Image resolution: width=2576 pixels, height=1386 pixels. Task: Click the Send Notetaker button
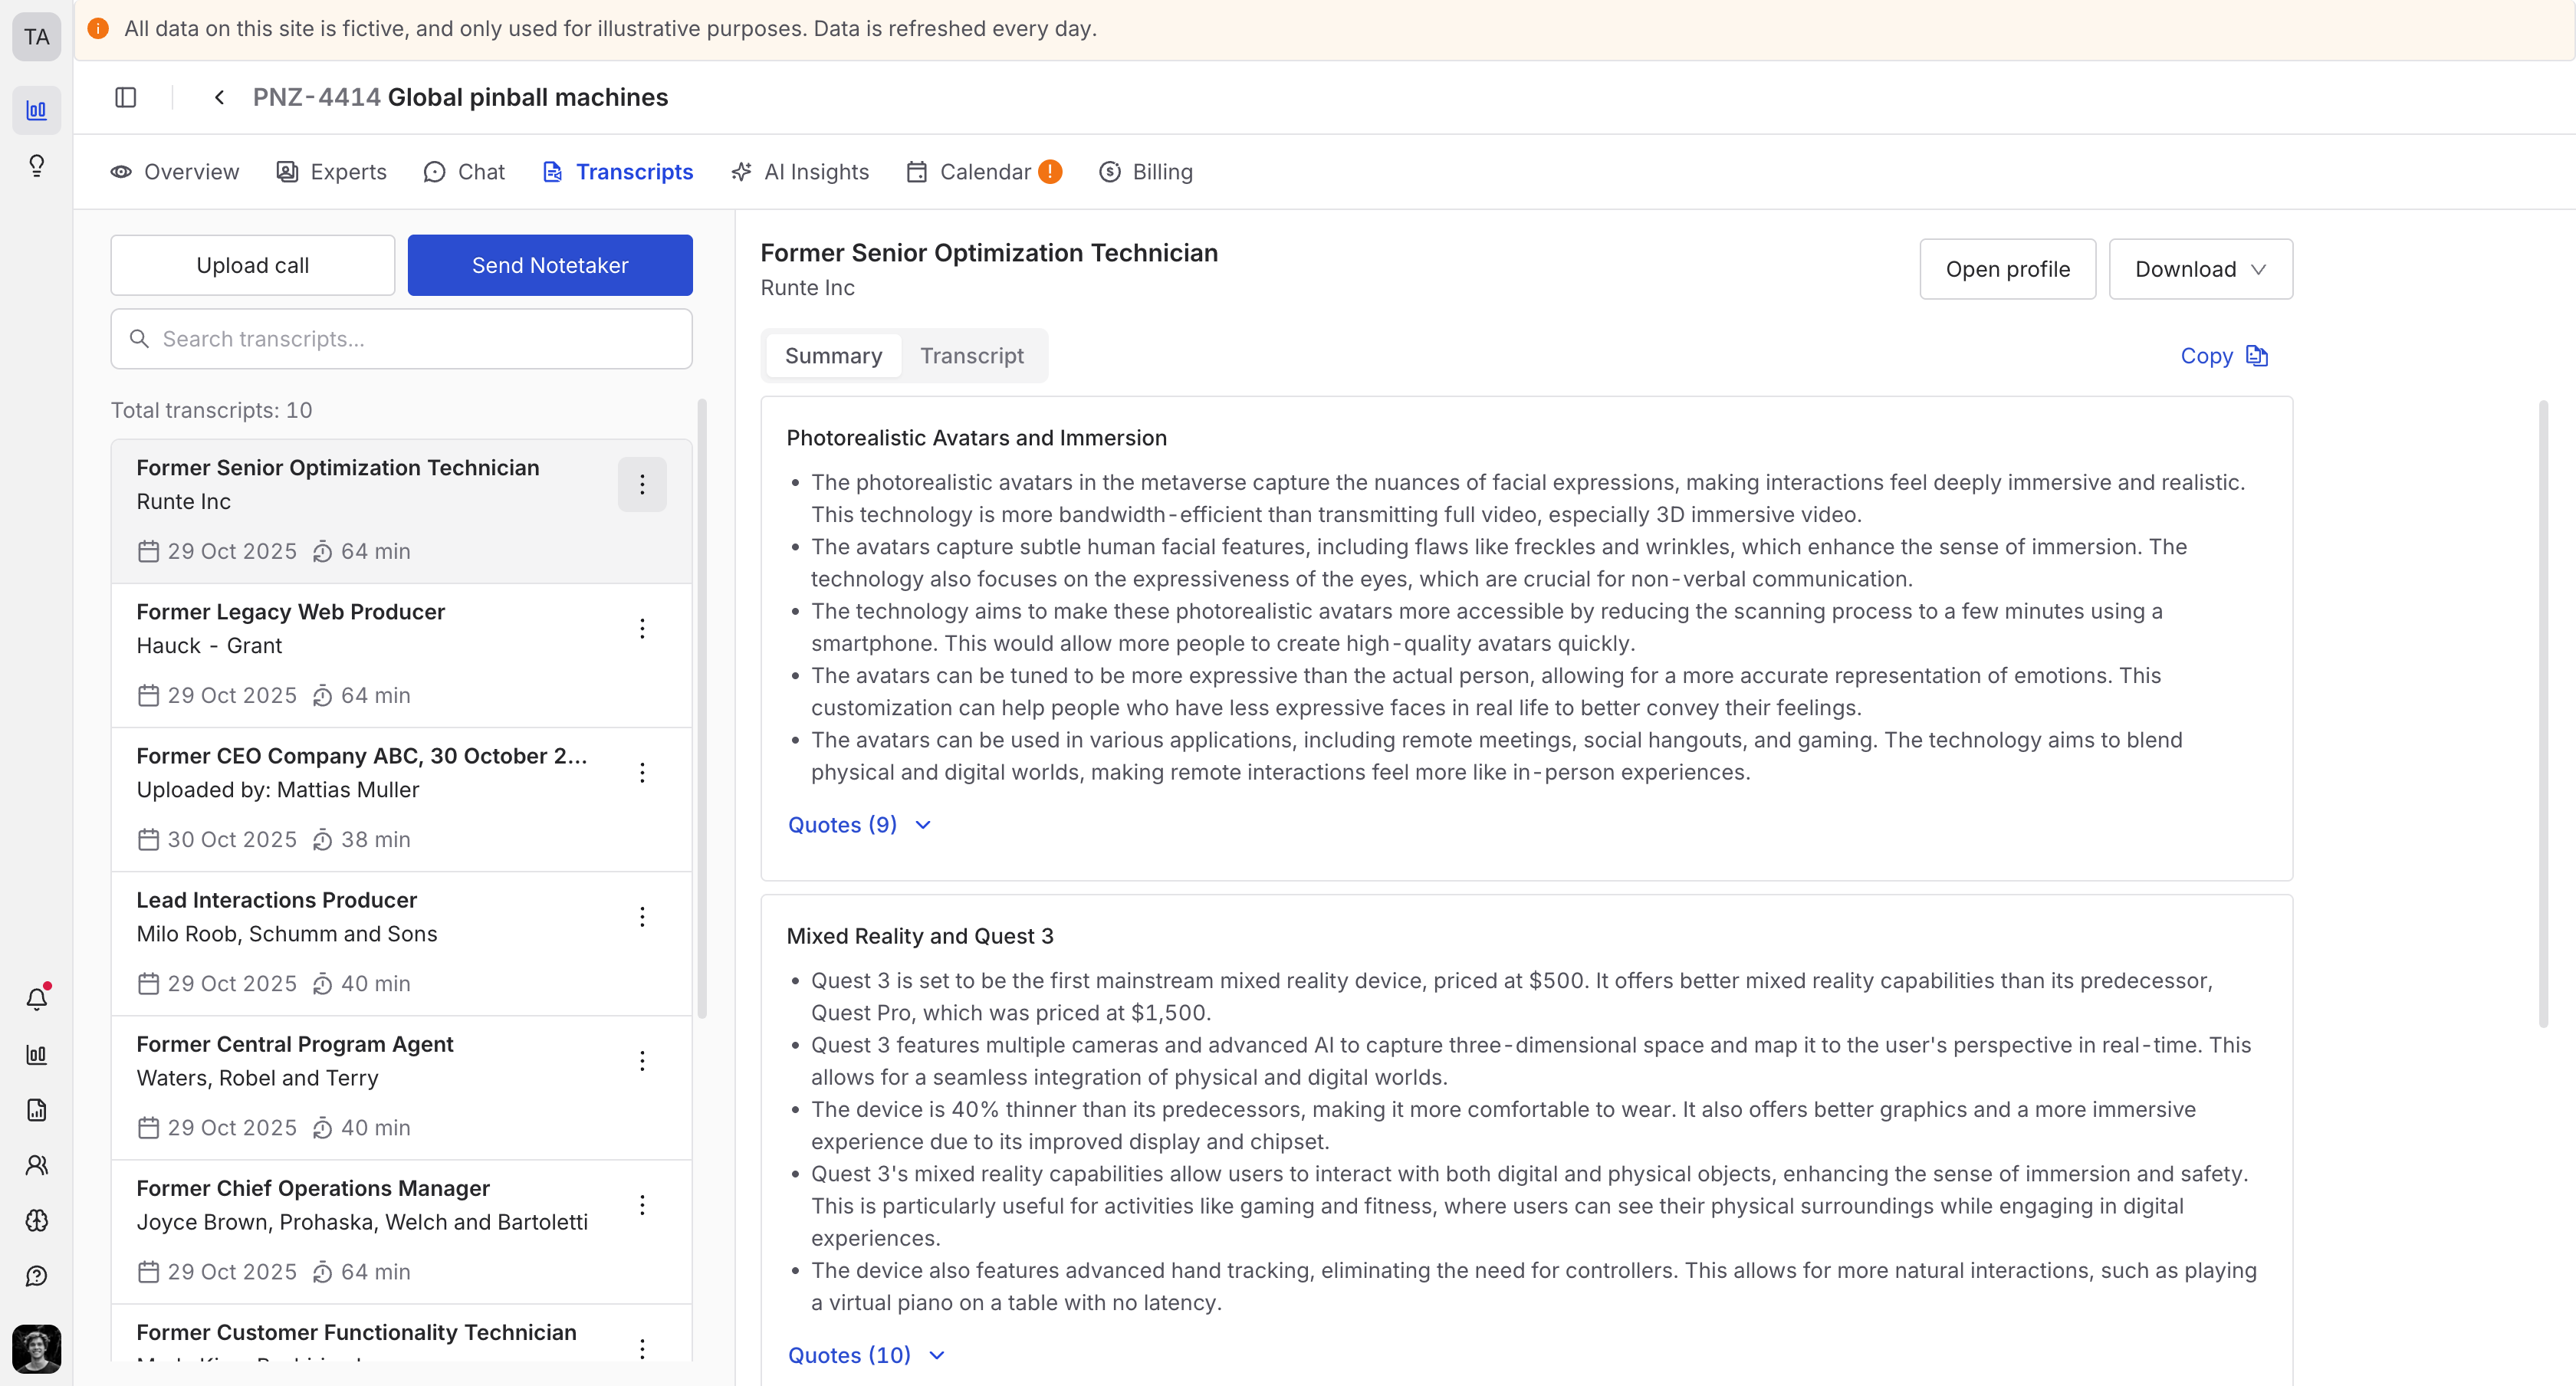550,265
